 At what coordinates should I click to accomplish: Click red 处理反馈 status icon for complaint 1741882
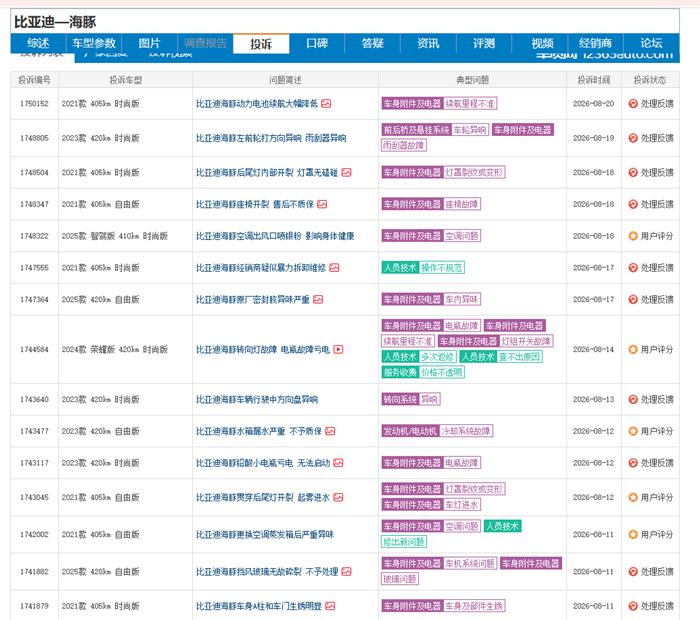click(633, 571)
